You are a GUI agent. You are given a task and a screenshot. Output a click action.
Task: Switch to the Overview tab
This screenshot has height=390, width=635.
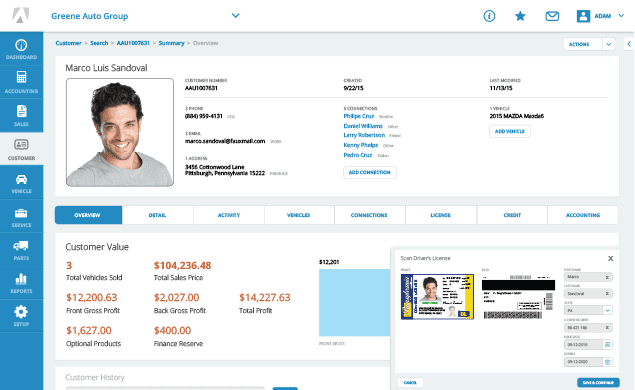pyautogui.click(x=88, y=215)
